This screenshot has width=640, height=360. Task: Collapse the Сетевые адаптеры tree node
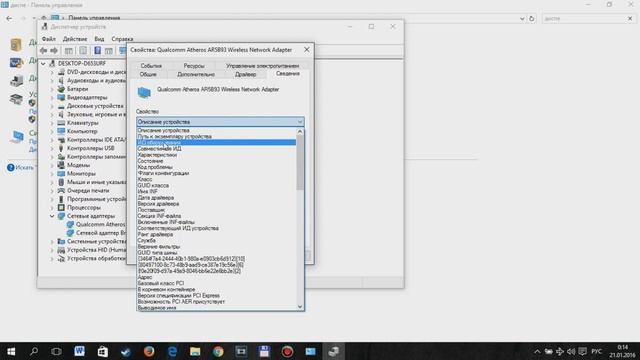52,216
